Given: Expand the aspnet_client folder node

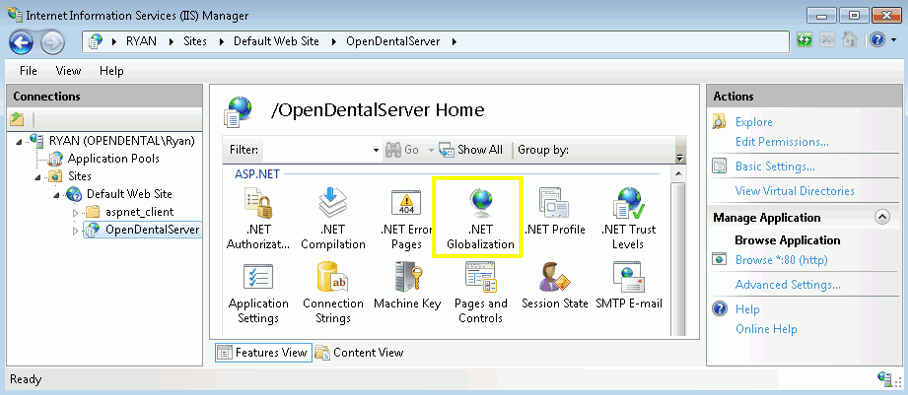Looking at the screenshot, I should (x=75, y=213).
